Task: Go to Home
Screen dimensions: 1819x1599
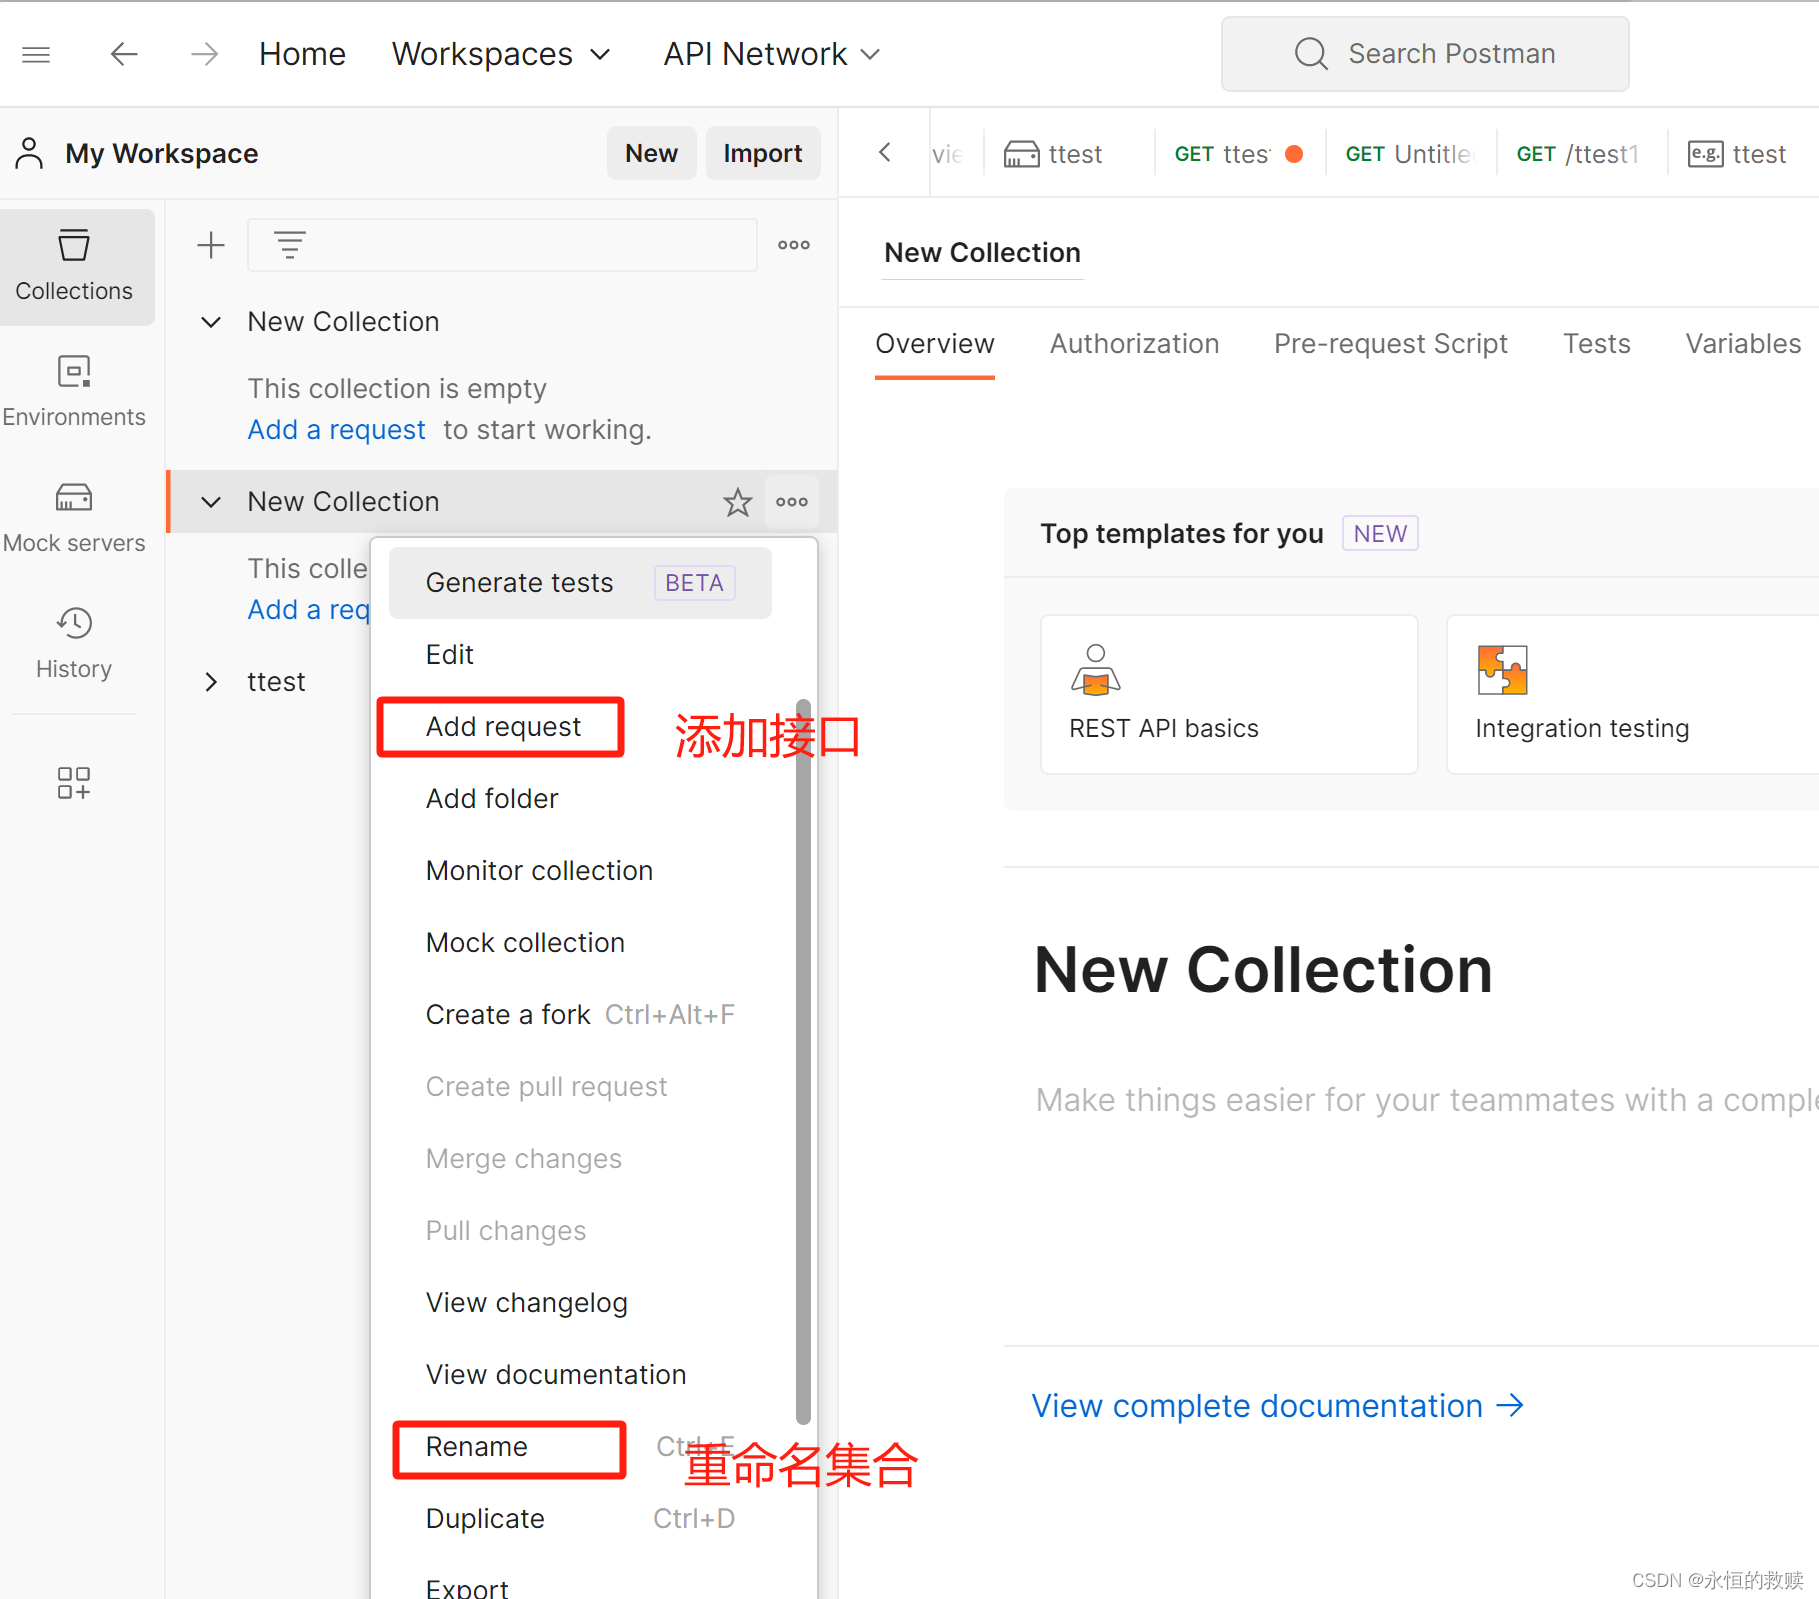Action: (302, 54)
